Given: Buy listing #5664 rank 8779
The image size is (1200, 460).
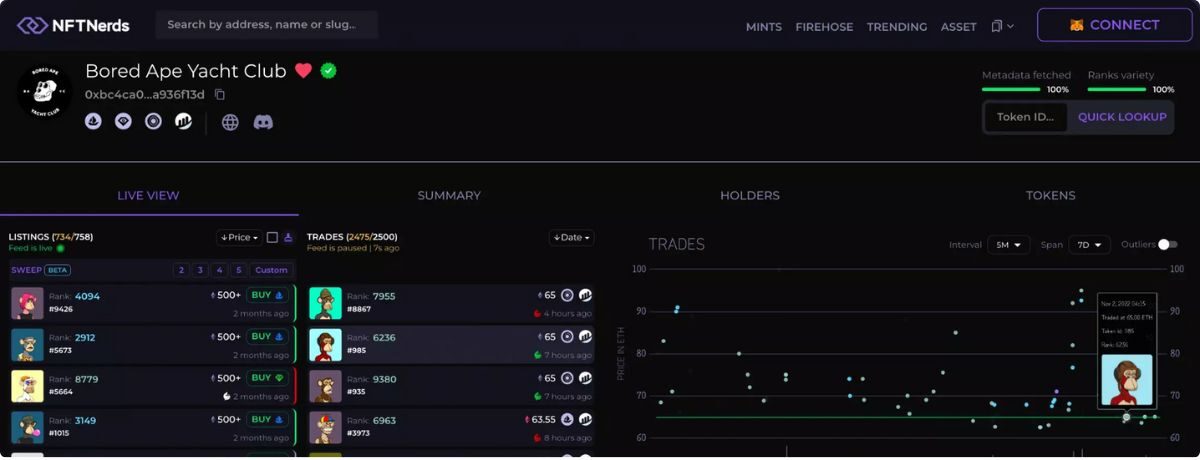Looking at the screenshot, I should [x=266, y=378].
